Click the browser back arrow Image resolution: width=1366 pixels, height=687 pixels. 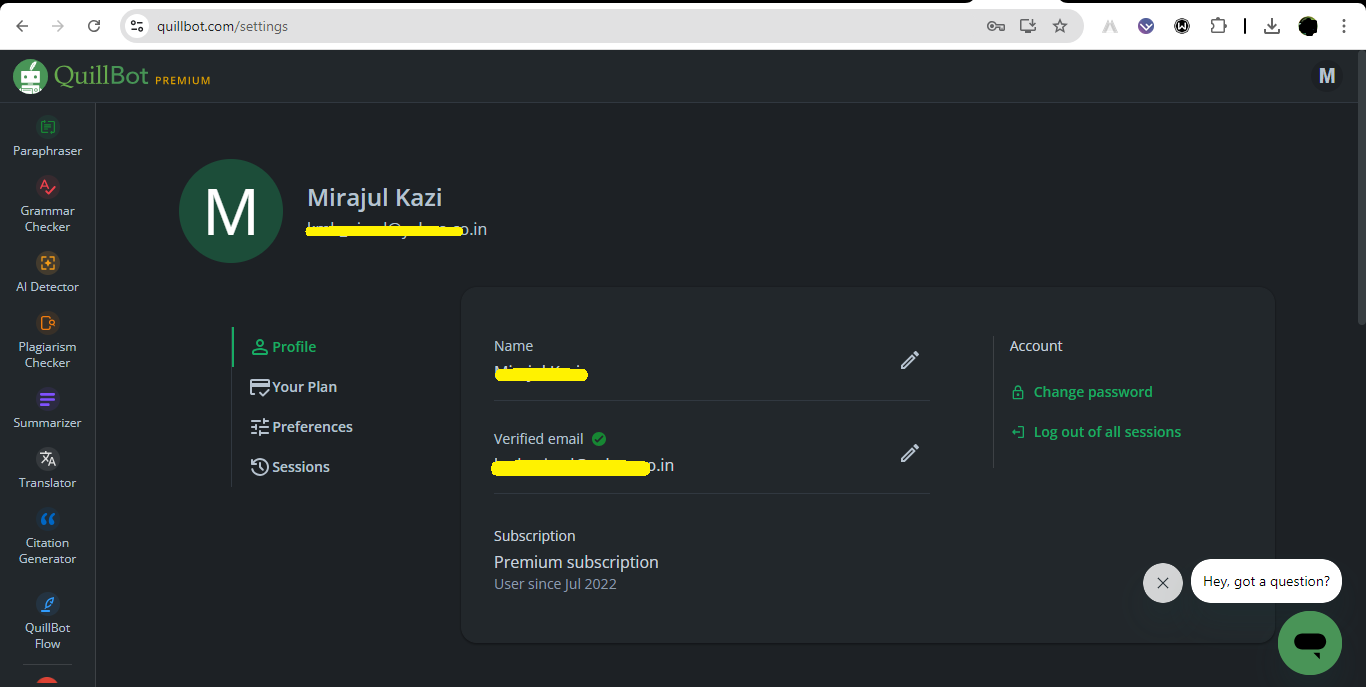click(x=22, y=26)
